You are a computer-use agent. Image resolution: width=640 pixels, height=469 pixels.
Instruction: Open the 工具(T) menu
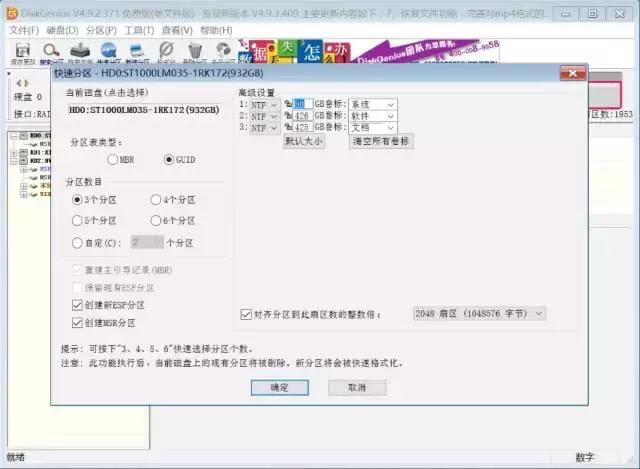pos(139,31)
